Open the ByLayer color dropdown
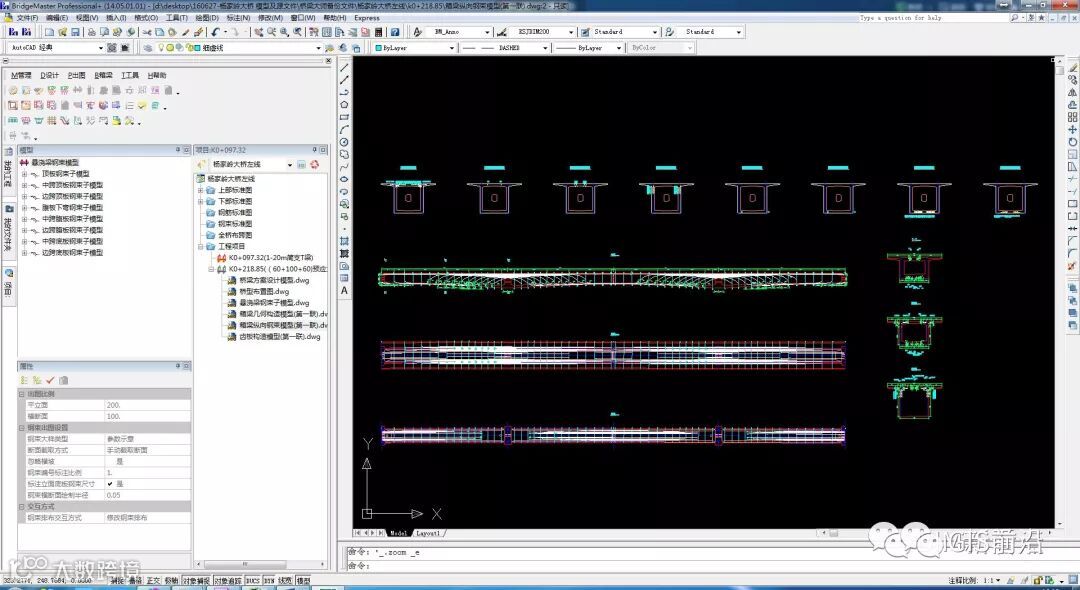 (x=414, y=48)
